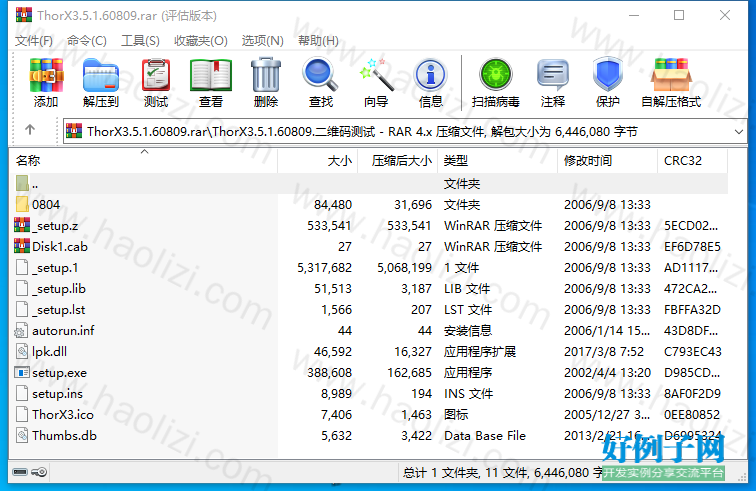The width and height of the screenshot is (756, 491).
Task: Click the status bar key password icon
Action: (40, 472)
